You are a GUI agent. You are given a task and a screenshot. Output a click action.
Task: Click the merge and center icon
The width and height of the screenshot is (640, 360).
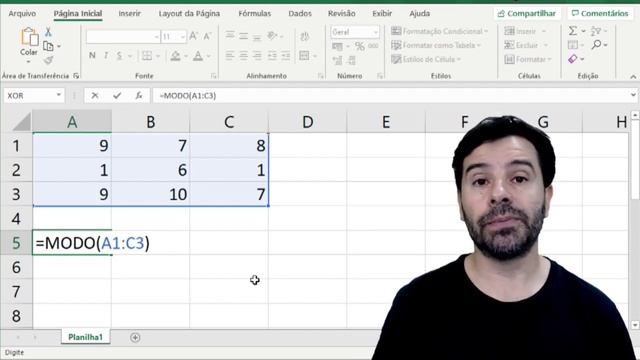click(304, 55)
